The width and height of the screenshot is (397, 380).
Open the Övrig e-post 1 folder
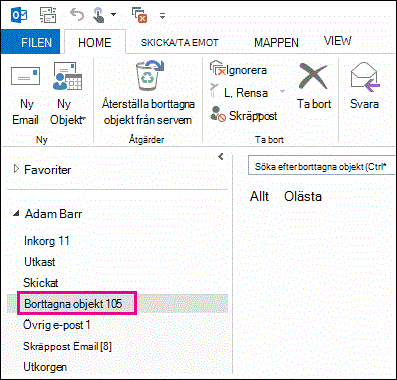(x=57, y=325)
